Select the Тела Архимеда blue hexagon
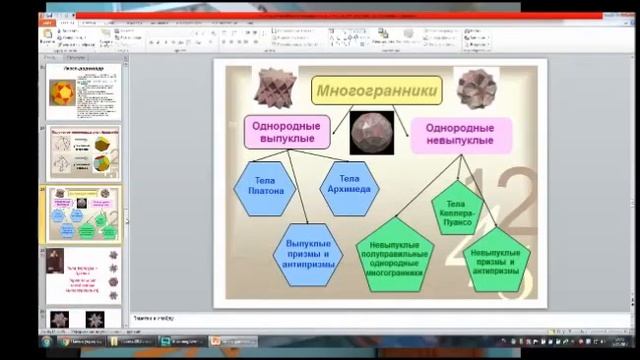The image size is (640, 360). click(349, 188)
